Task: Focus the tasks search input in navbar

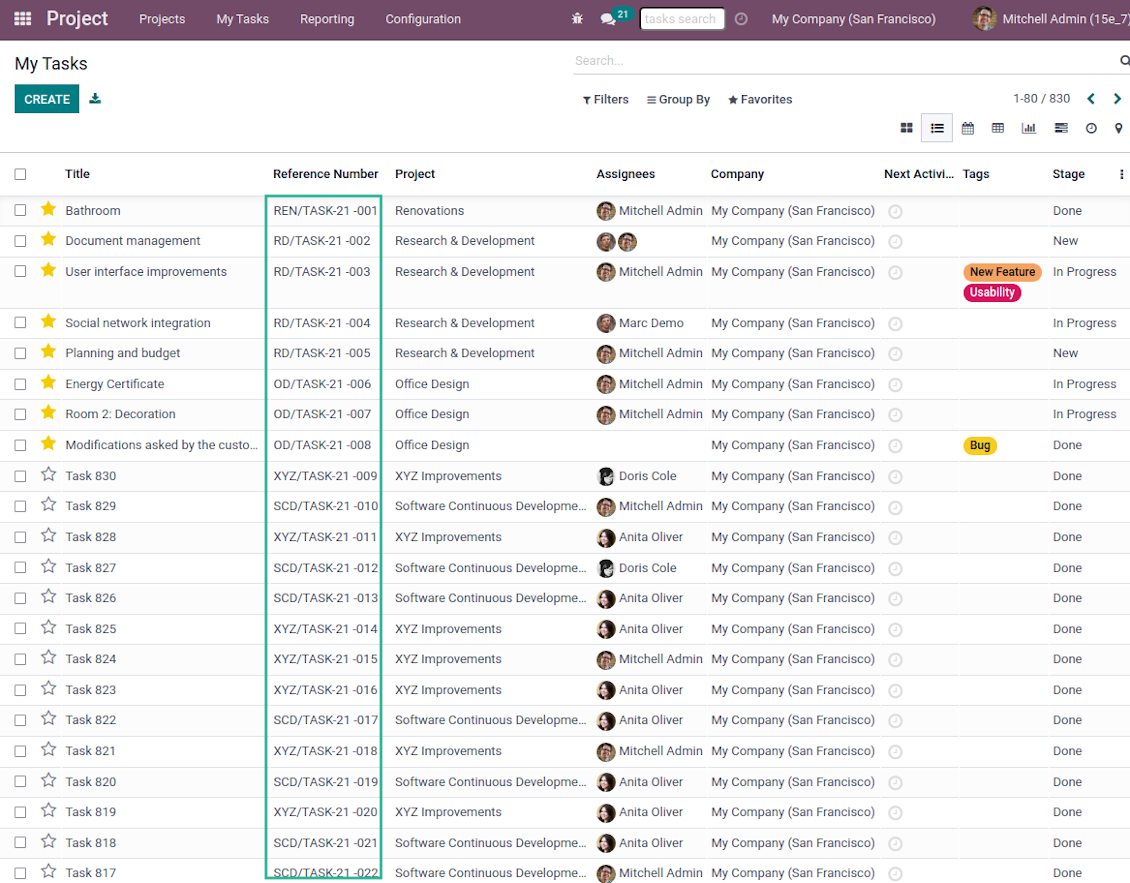Action: pos(682,19)
